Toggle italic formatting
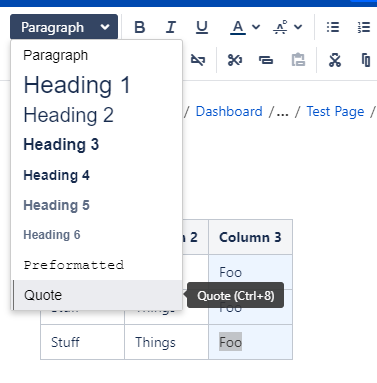The height and width of the screenshot is (383, 377). (171, 27)
